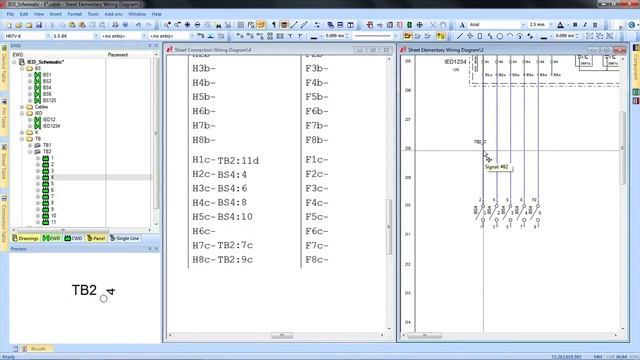Open the Print icon in the toolbar
The width and height of the screenshot is (640, 360).
pyautogui.click(x=116, y=25)
